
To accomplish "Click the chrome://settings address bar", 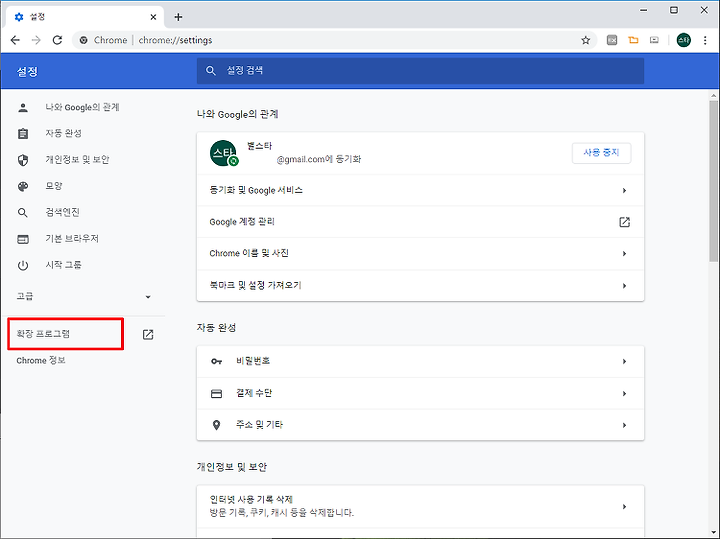I will 335,40.
